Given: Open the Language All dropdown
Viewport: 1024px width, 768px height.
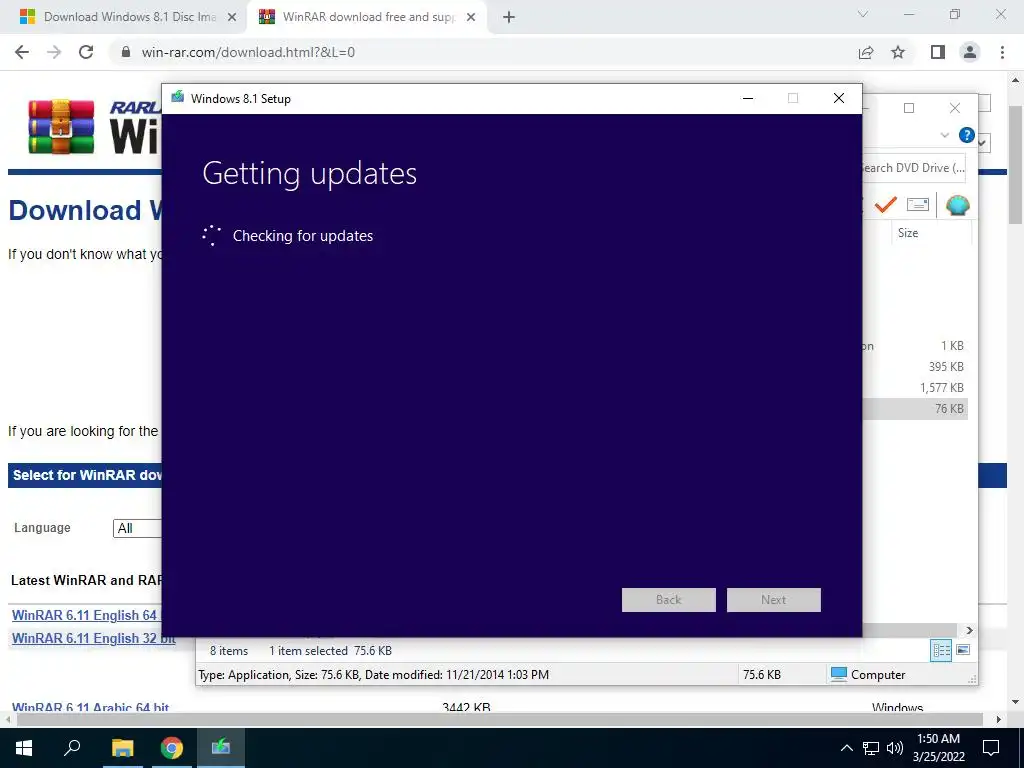Looking at the screenshot, I should click(137, 528).
